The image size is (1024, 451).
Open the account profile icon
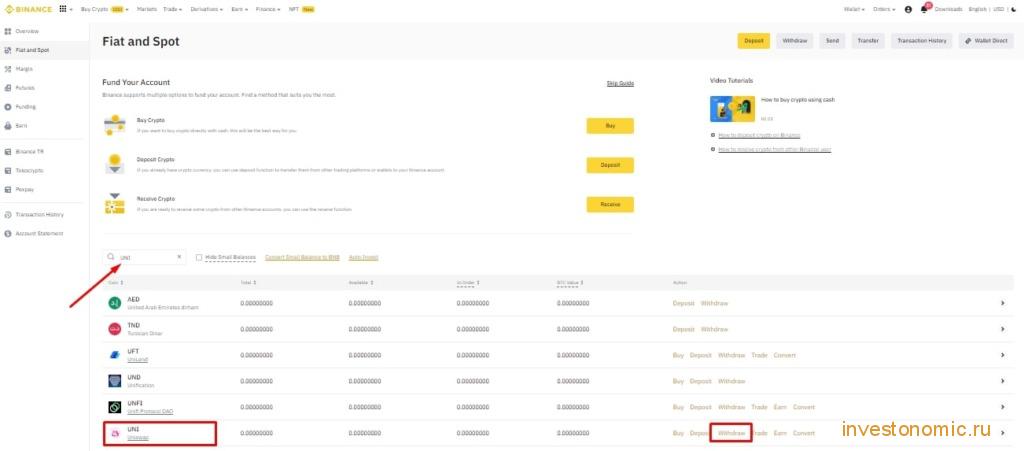point(908,9)
